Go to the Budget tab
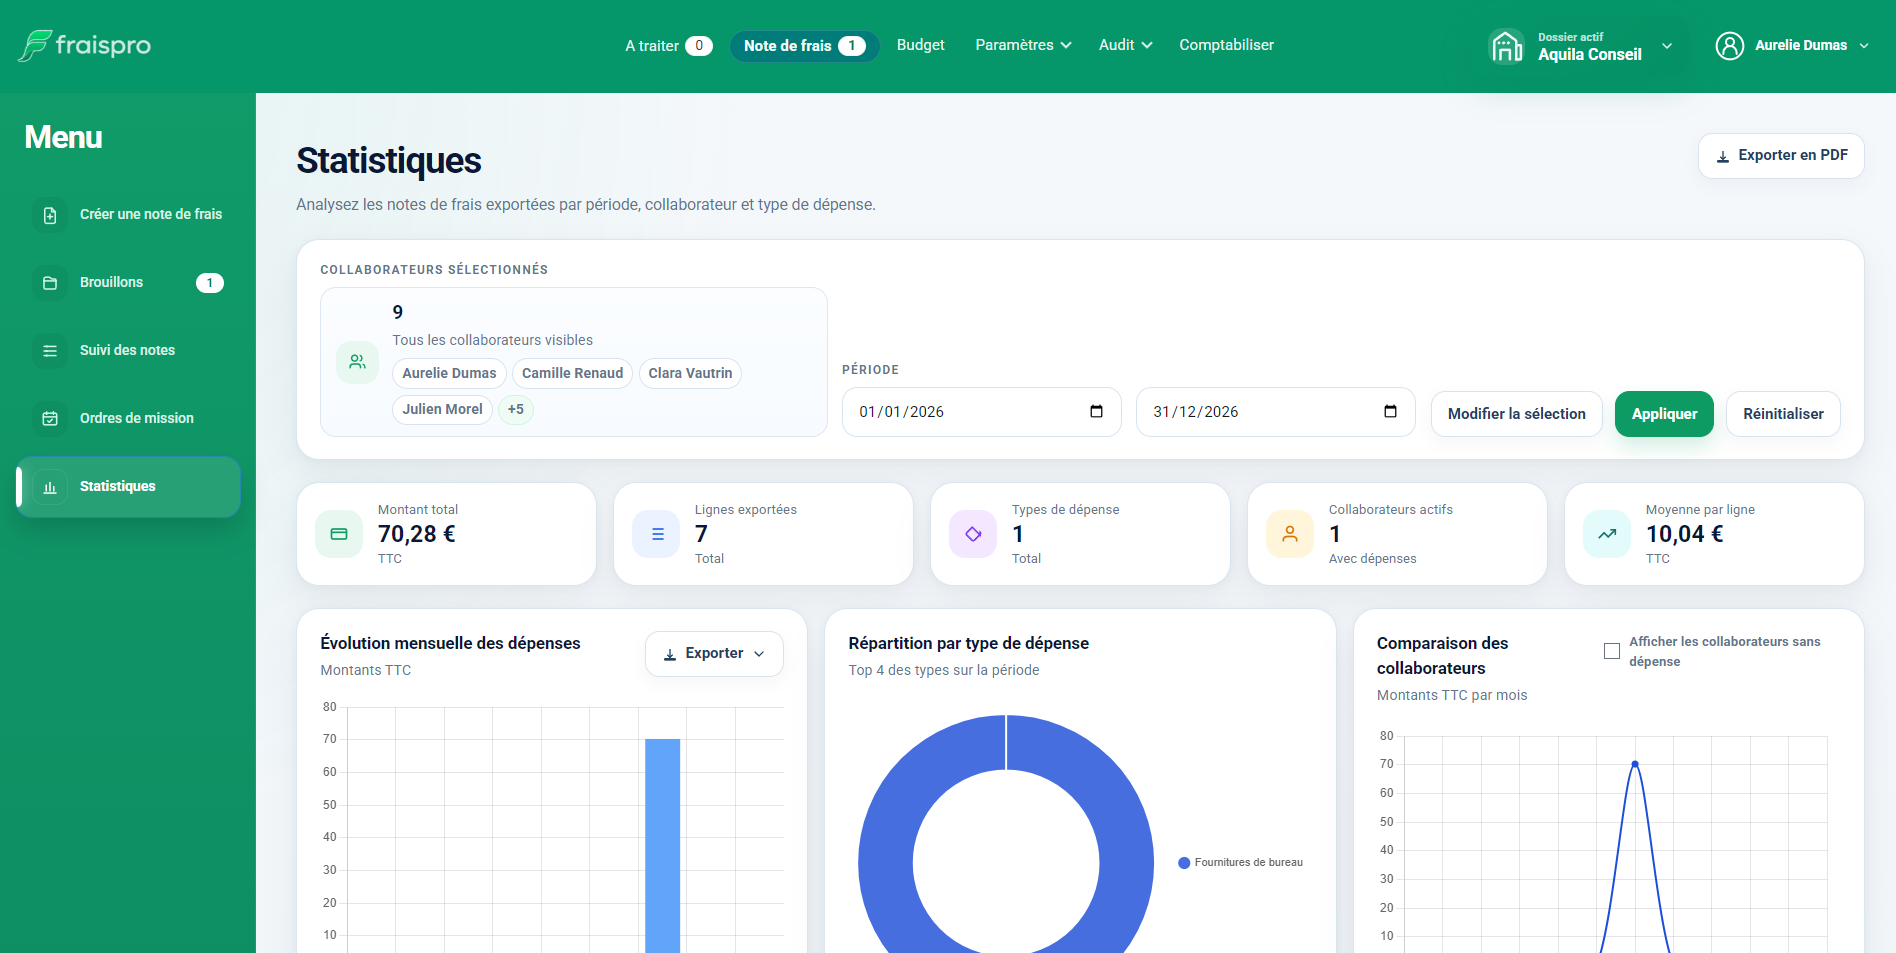Viewport: 1896px width, 953px height. pyautogui.click(x=920, y=46)
